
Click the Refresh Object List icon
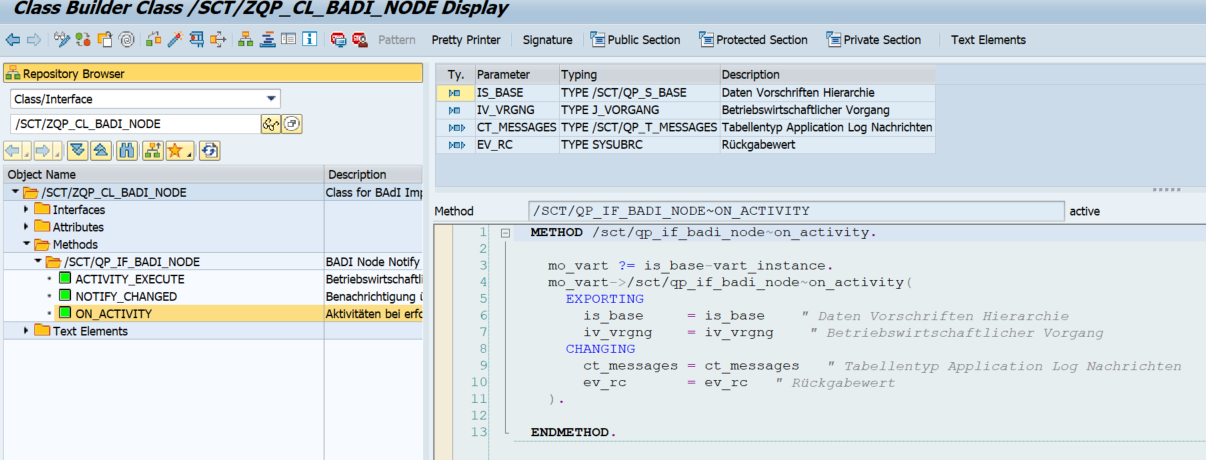[209, 151]
